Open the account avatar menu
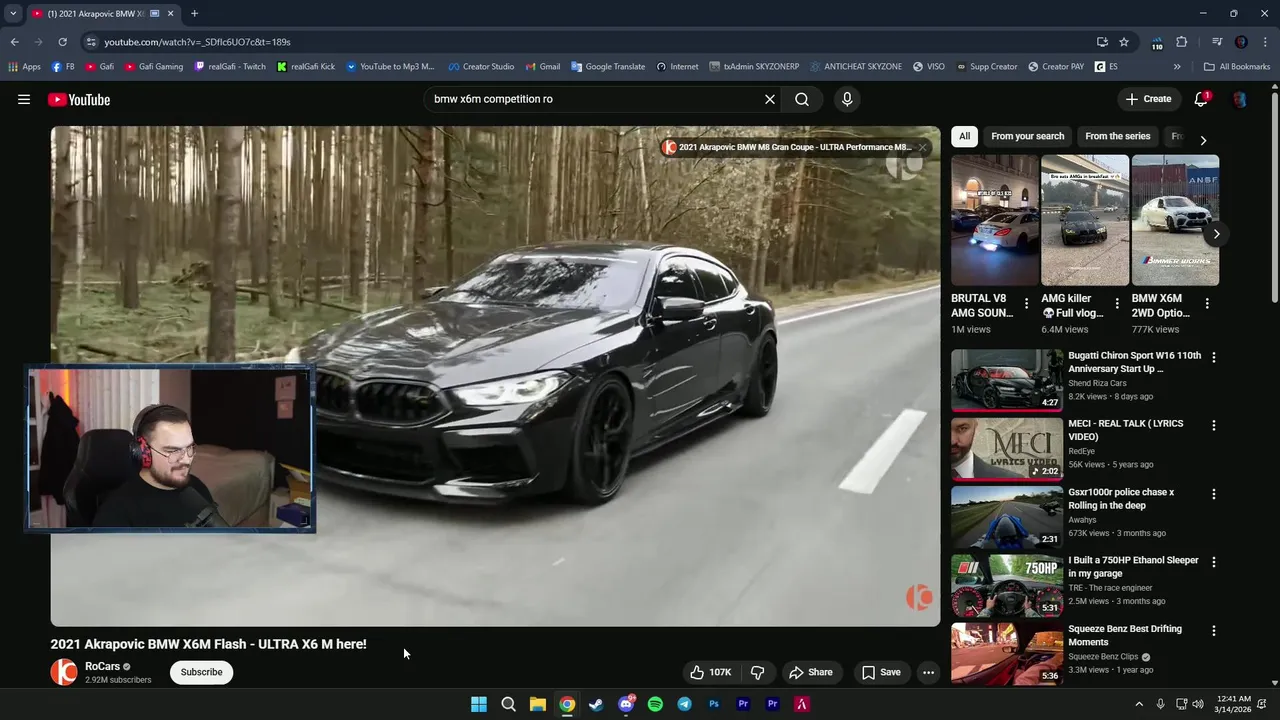Screen dimensions: 1280x720 point(1240,99)
